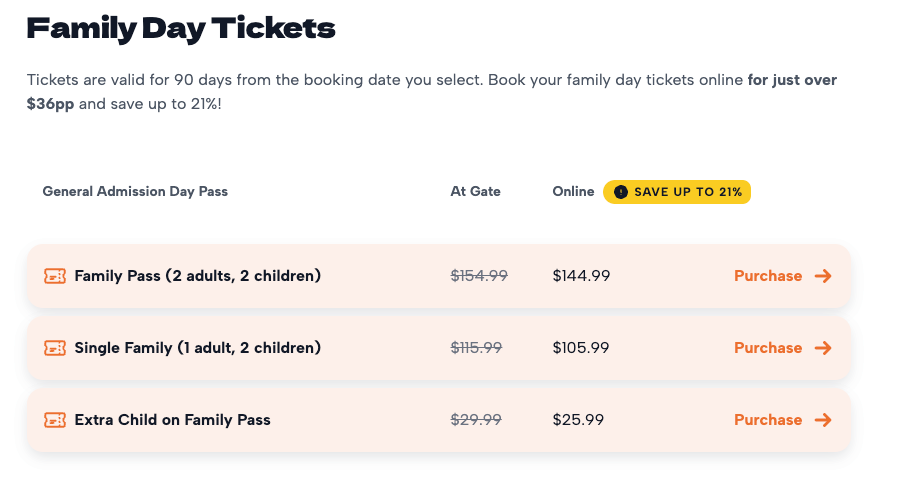The height and width of the screenshot is (491, 897).
Task: Click arrow icon in Family Pass row
Action: click(x=823, y=276)
